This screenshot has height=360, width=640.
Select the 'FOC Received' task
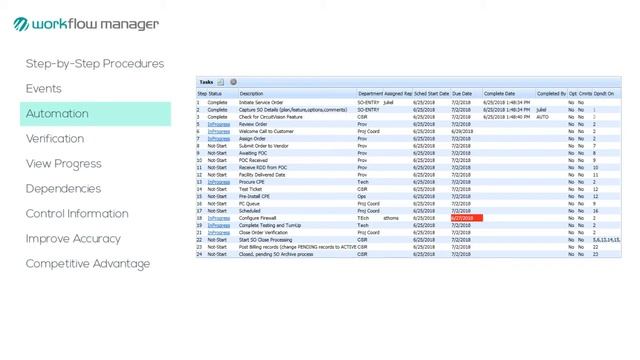253,160
